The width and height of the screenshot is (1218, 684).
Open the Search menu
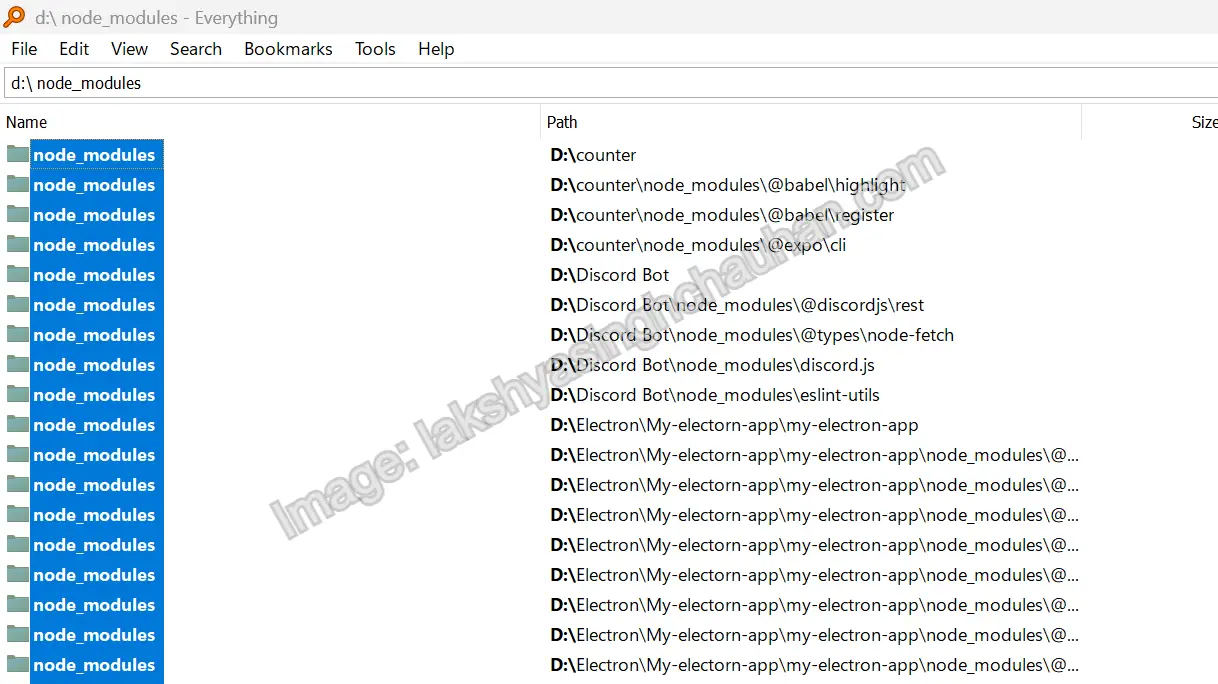196,49
